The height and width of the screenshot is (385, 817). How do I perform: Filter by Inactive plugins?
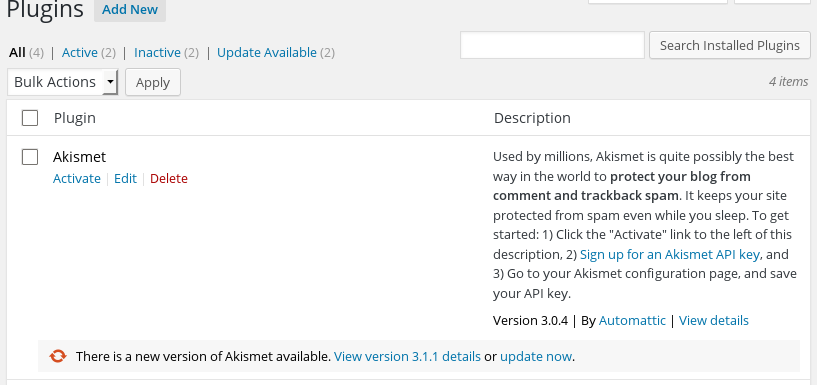157,53
